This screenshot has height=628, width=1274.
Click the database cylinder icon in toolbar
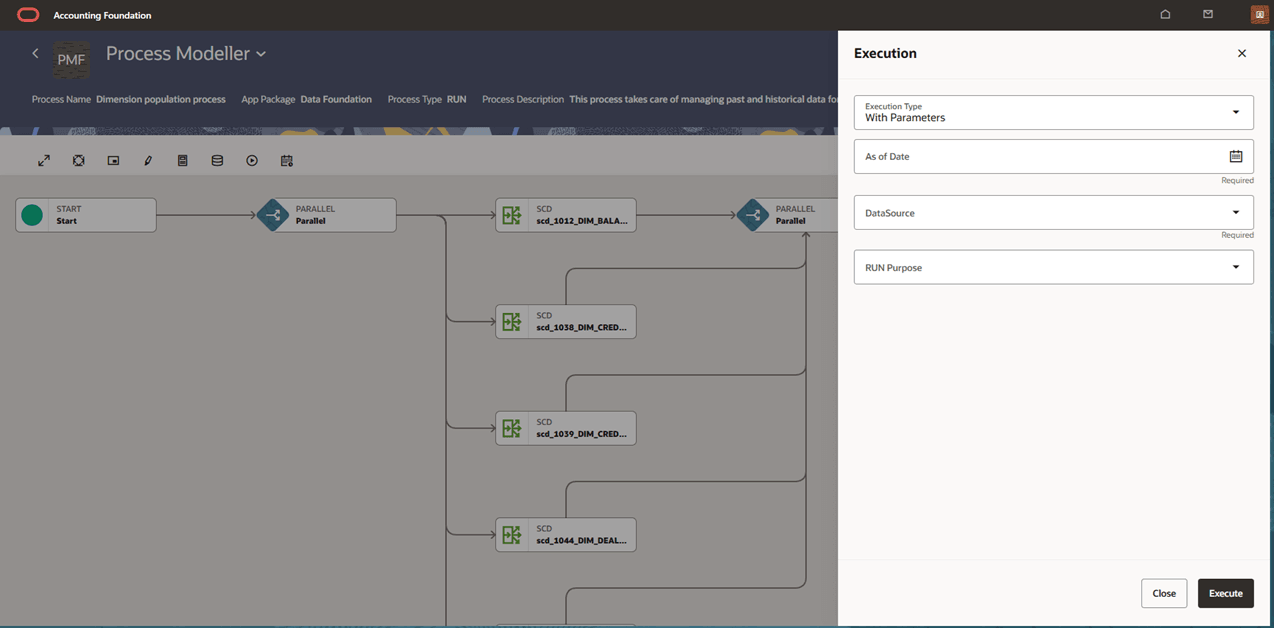tap(217, 160)
